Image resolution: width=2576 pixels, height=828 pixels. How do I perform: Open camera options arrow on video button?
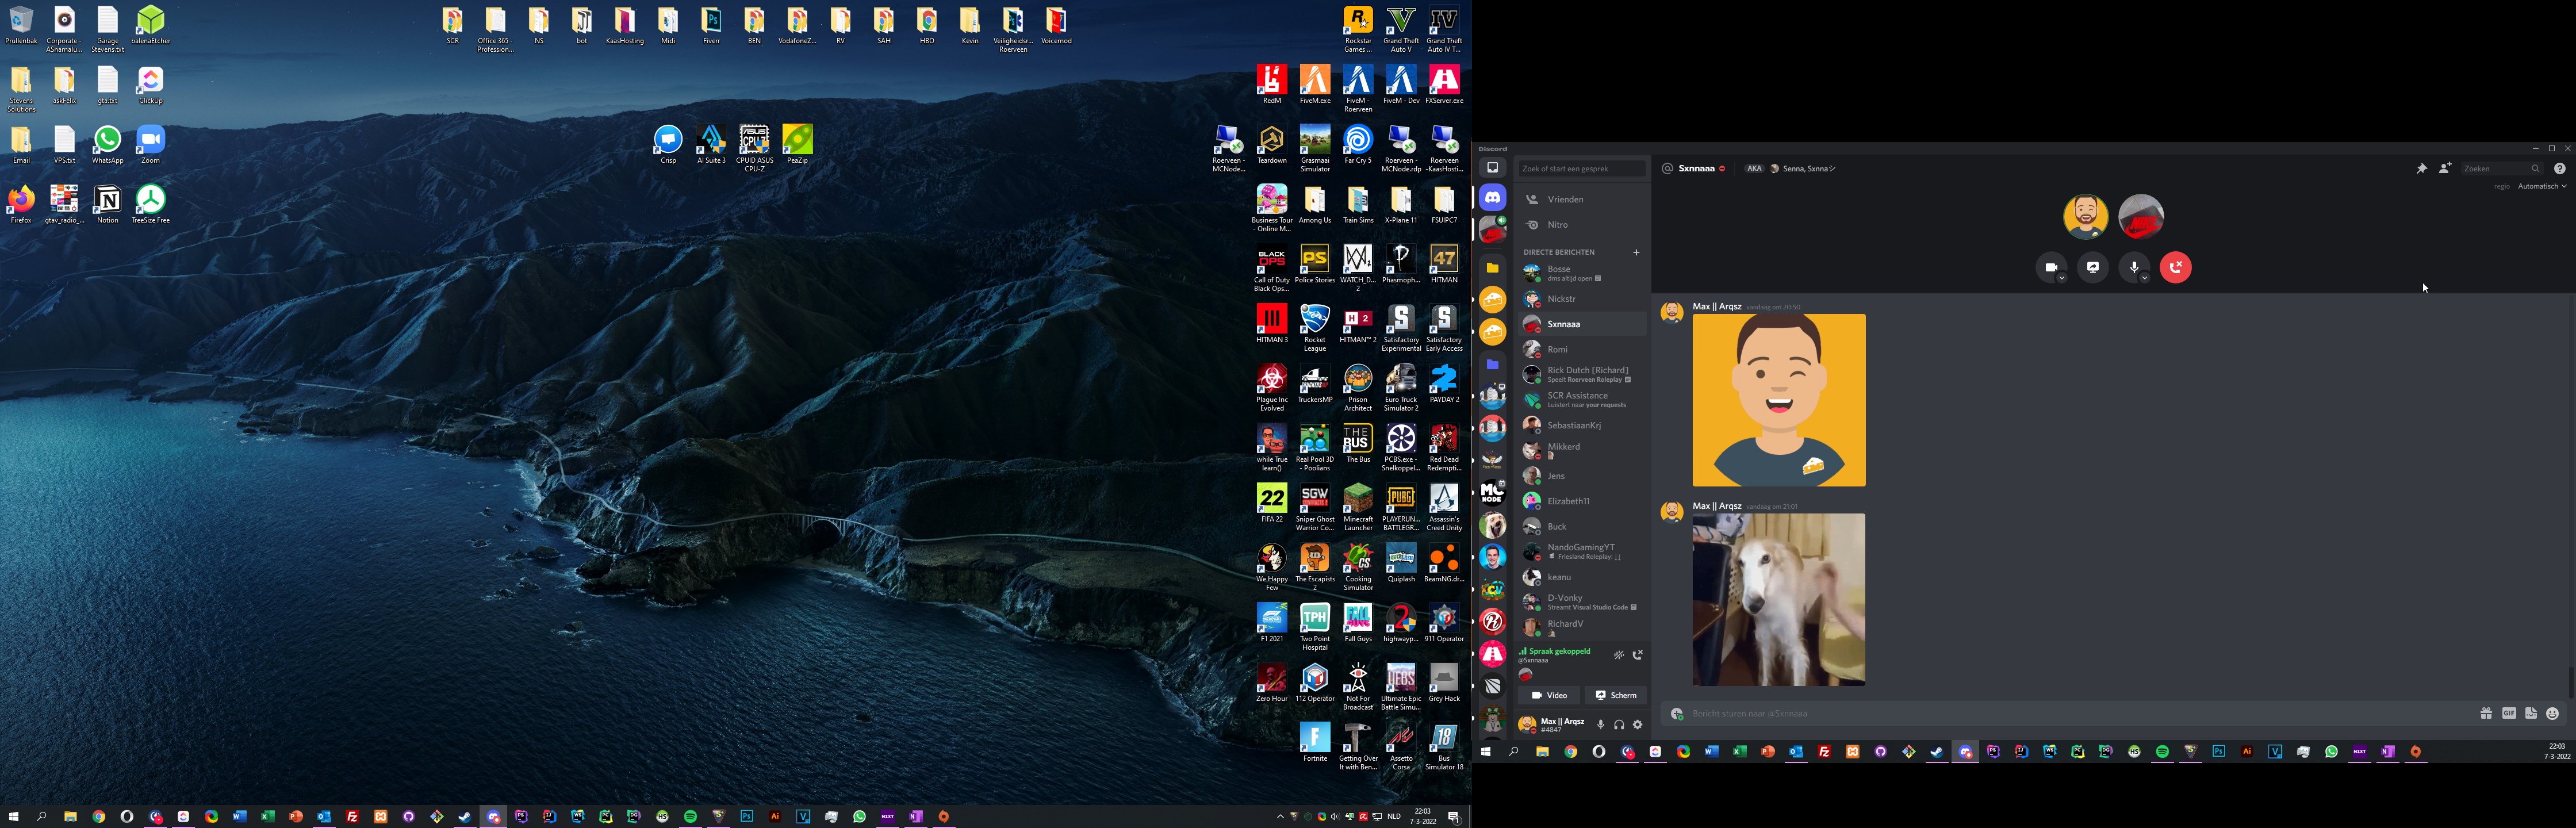2062,277
